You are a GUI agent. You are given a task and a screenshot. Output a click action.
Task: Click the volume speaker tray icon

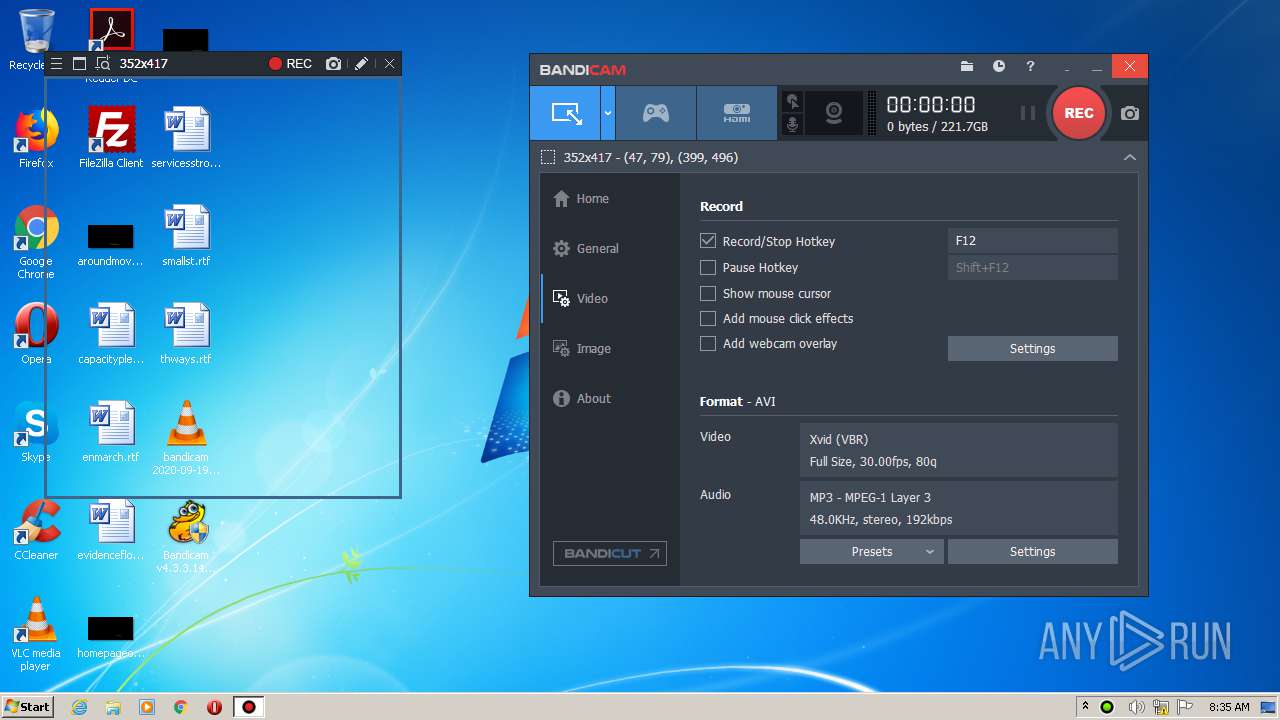1137,707
